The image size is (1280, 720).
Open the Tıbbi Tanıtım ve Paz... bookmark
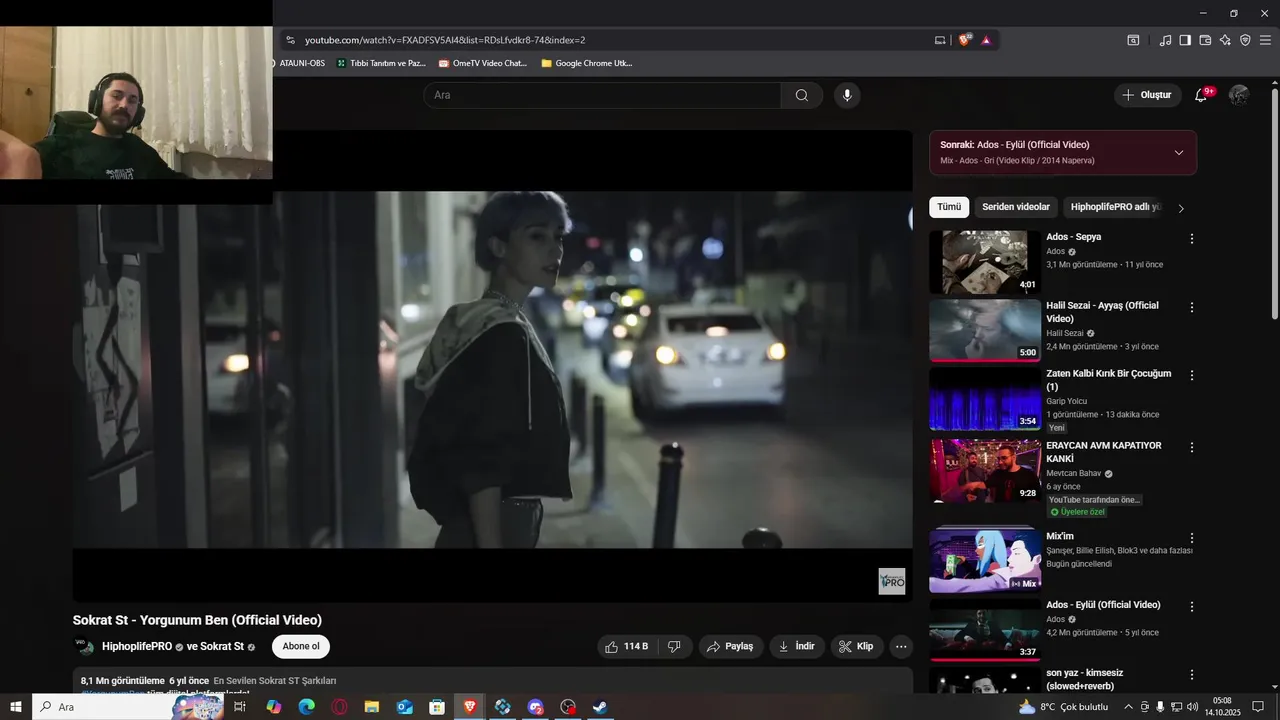pos(381,63)
